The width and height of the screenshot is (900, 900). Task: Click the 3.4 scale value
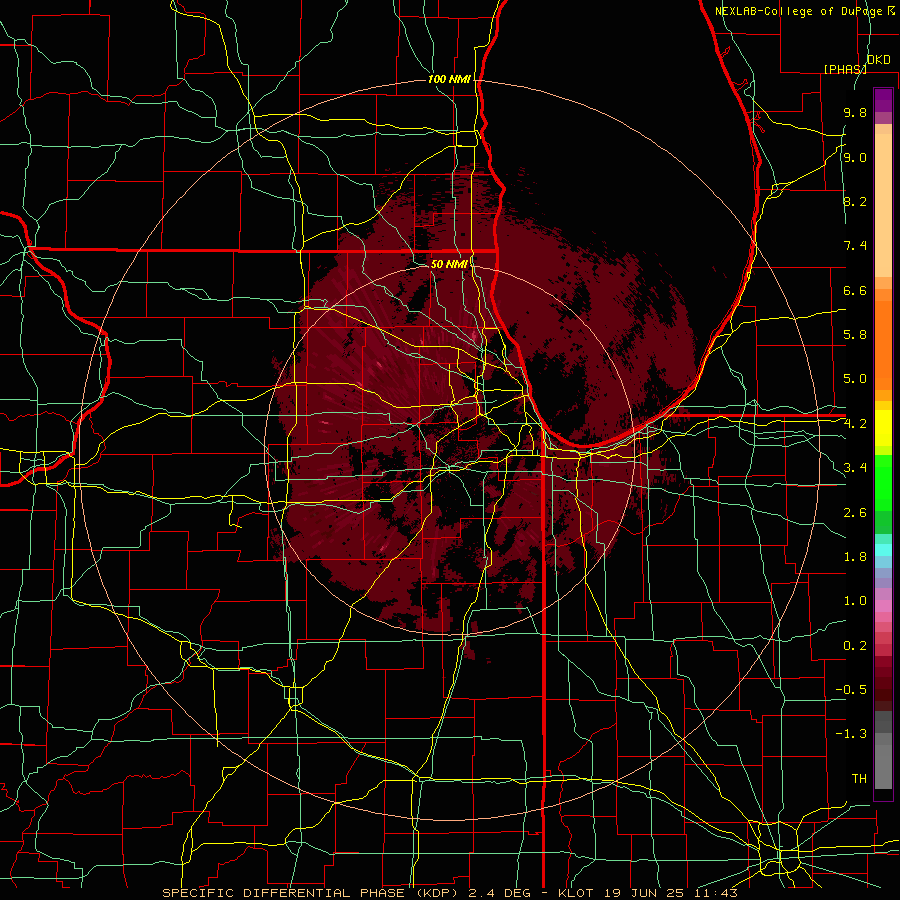tap(855, 468)
